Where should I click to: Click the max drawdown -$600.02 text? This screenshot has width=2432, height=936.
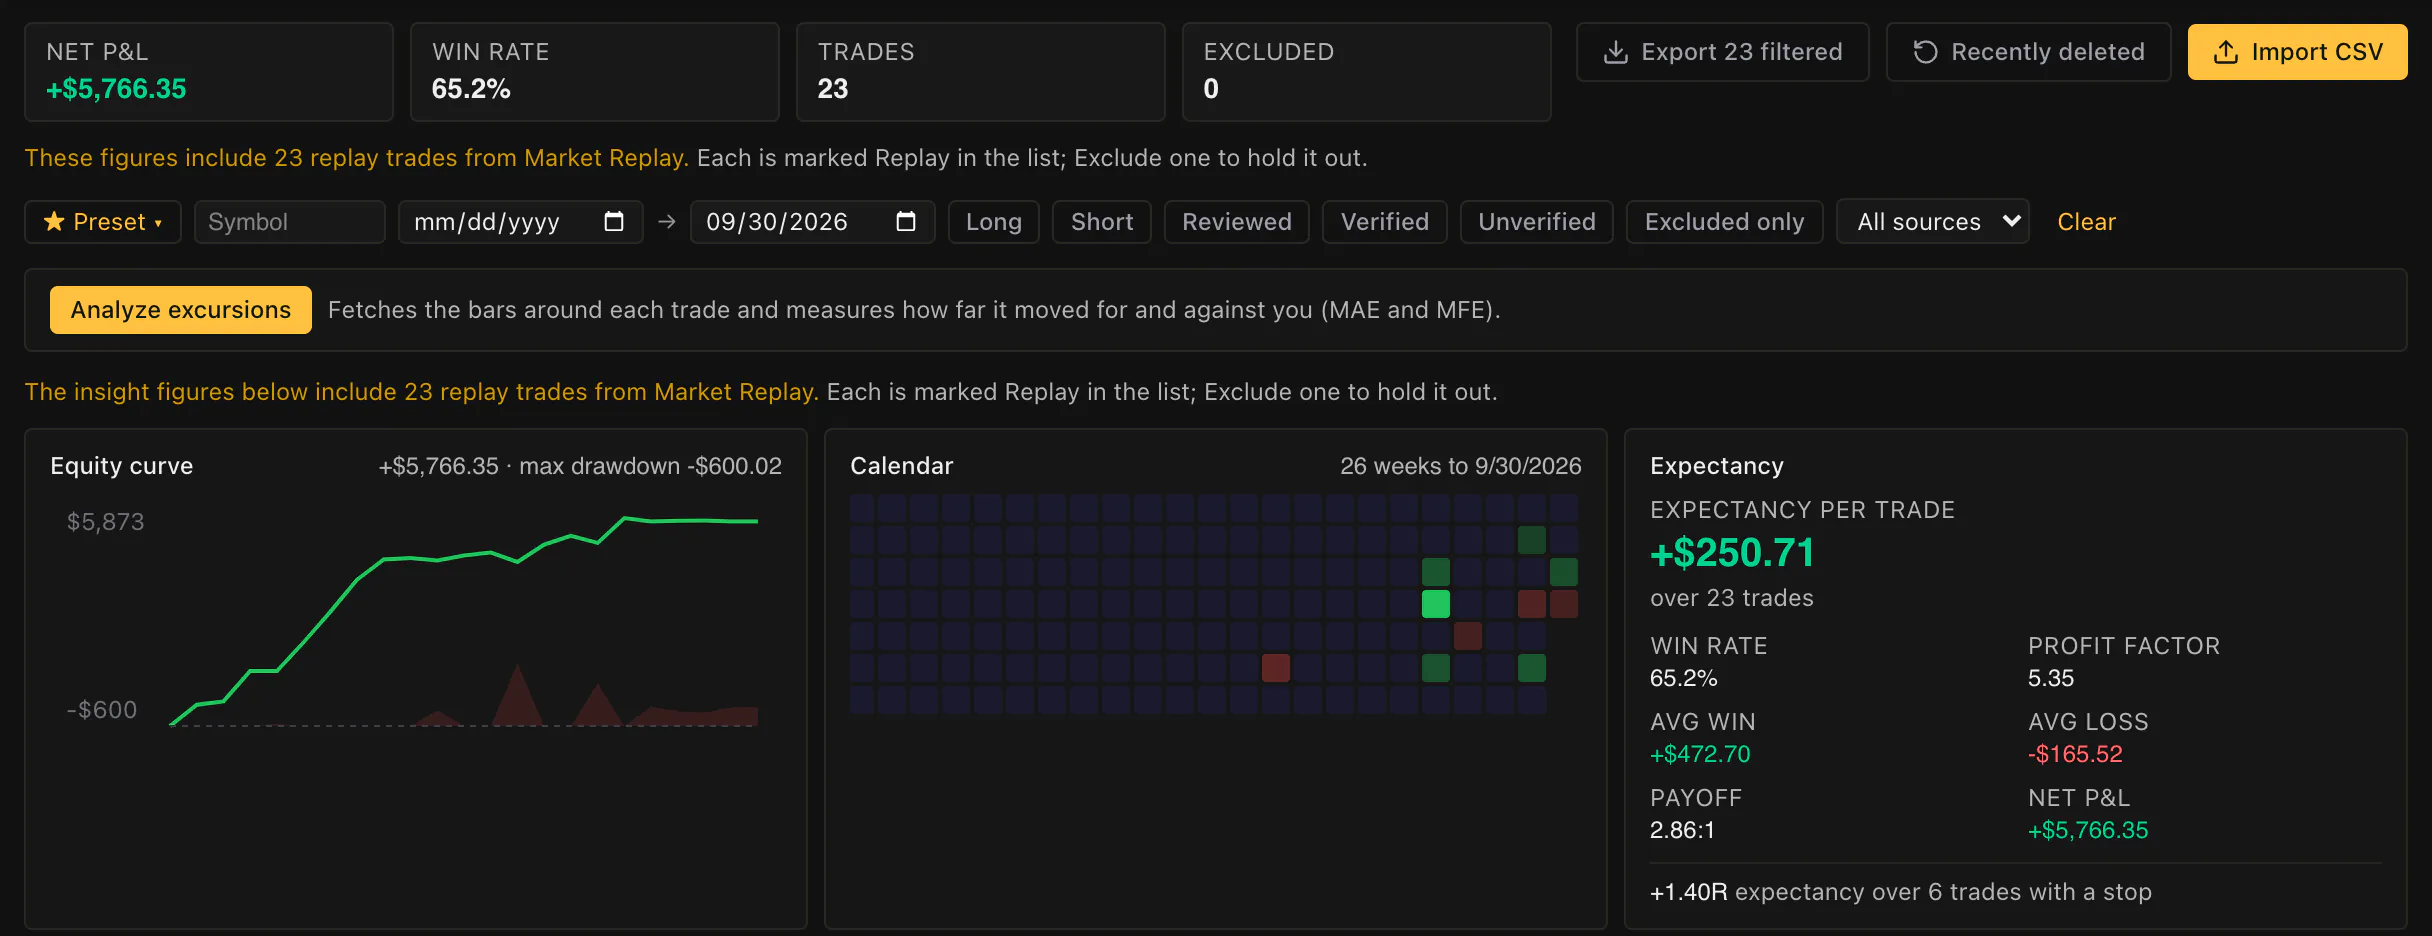pyautogui.click(x=651, y=466)
